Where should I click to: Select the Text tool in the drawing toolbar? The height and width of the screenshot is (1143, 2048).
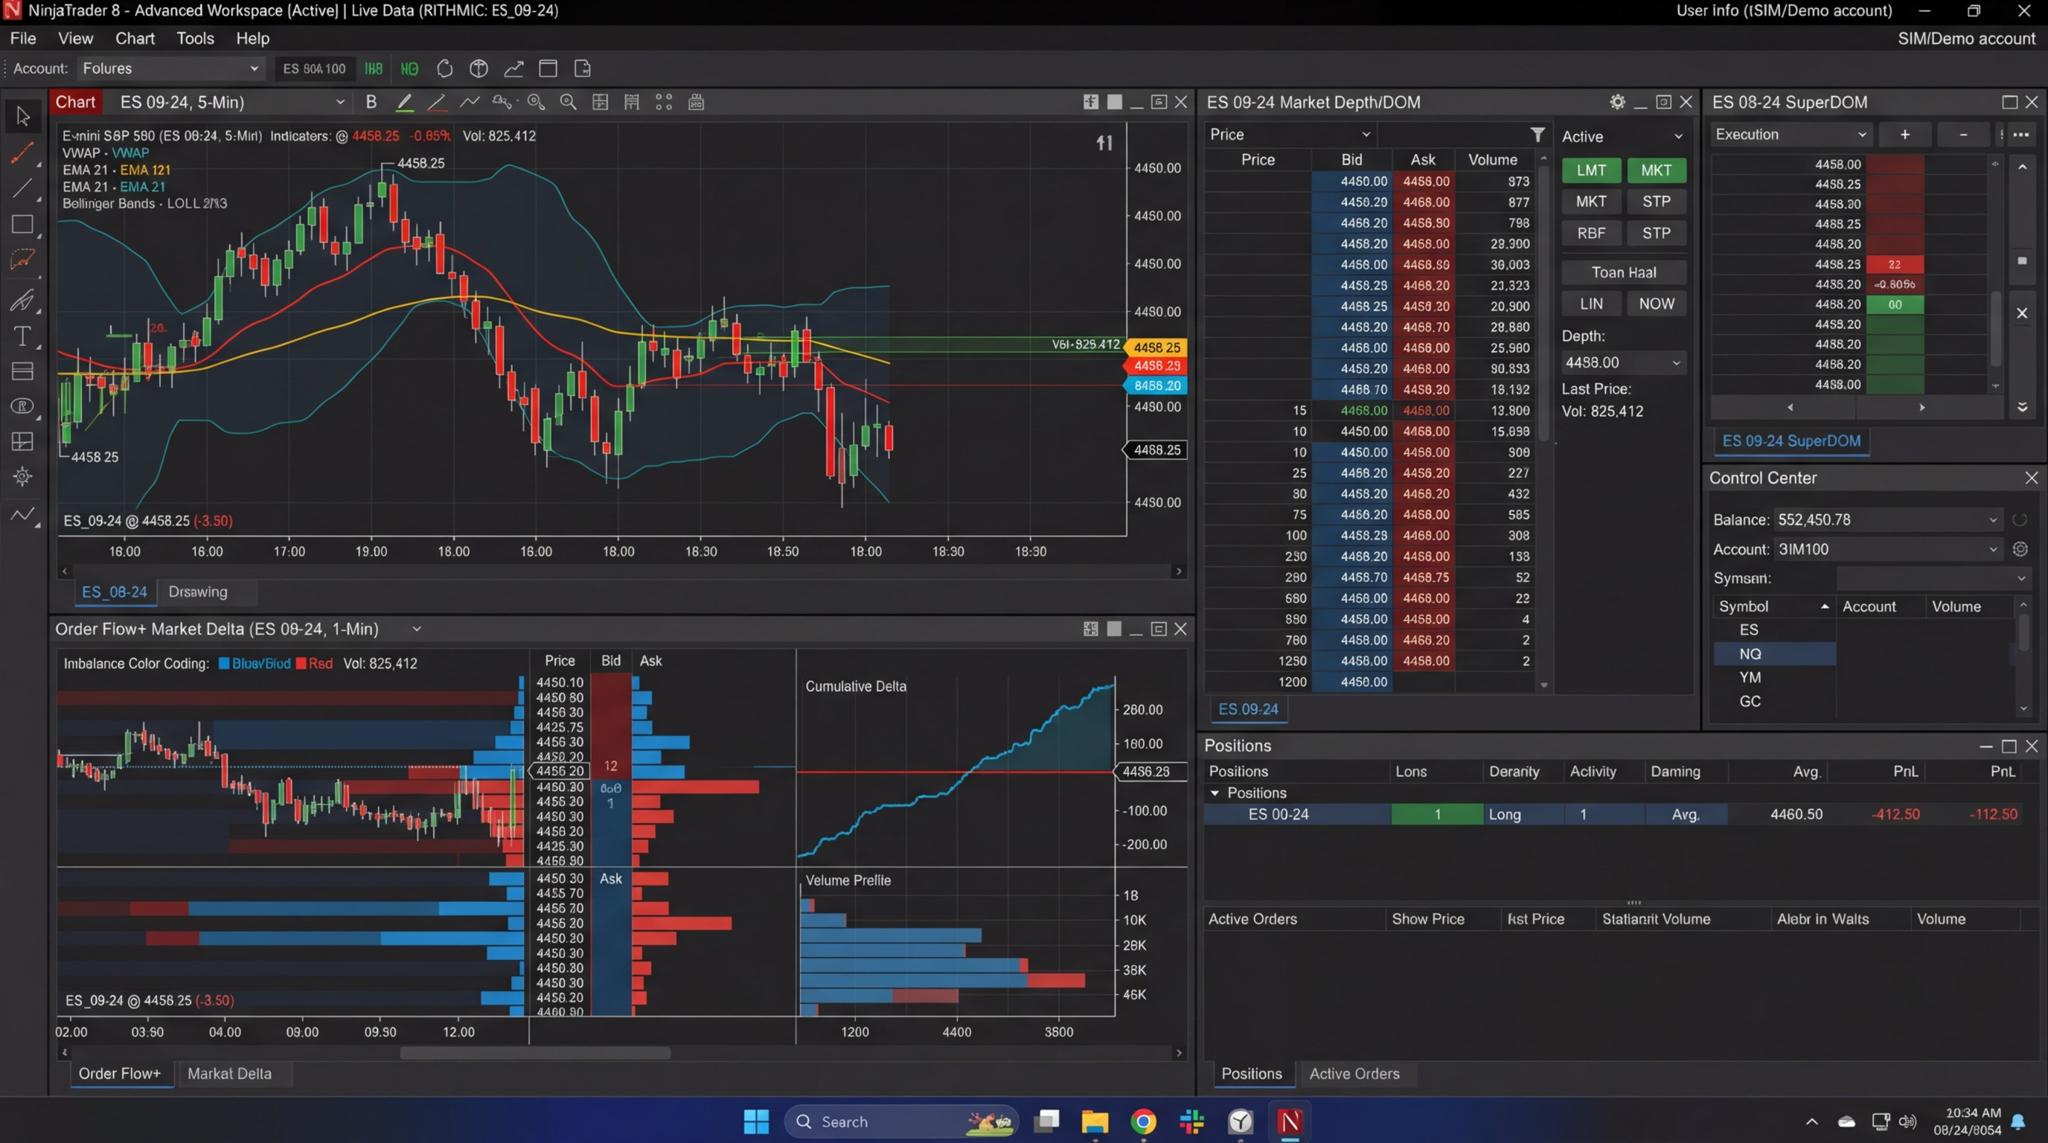tap(22, 336)
